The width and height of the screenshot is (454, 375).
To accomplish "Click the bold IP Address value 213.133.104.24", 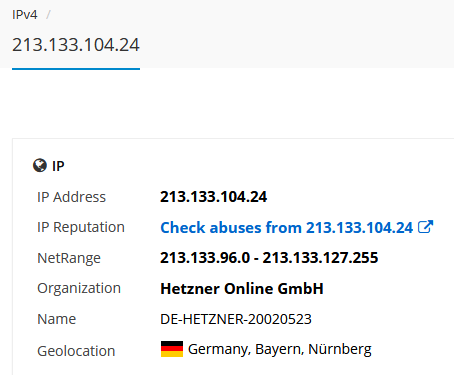I will [x=213, y=197].
